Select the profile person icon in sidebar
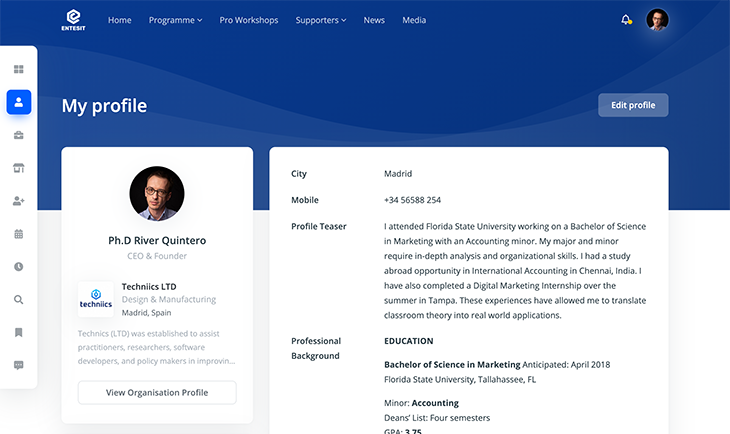Image resolution: width=730 pixels, height=434 pixels. point(19,102)
